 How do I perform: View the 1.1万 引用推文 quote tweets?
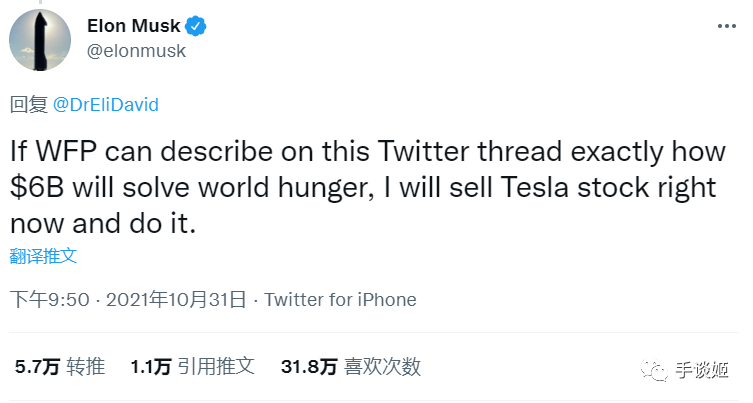(192, 367)
